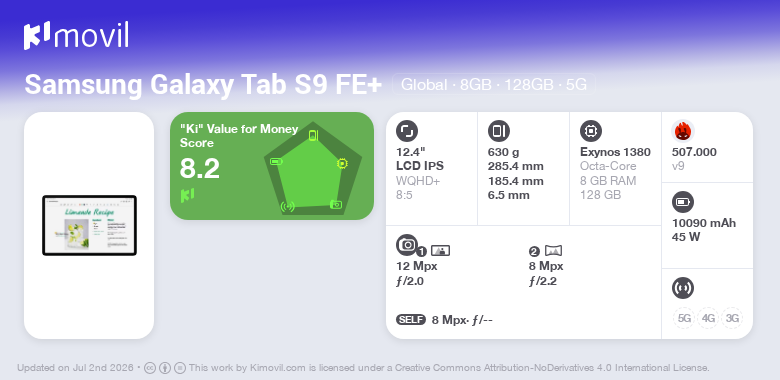The height and width of the screenshot is (380, 780).
Task: Click the Samsung Galaxy Tab S9 FE+ title
Action: (203, 85)
